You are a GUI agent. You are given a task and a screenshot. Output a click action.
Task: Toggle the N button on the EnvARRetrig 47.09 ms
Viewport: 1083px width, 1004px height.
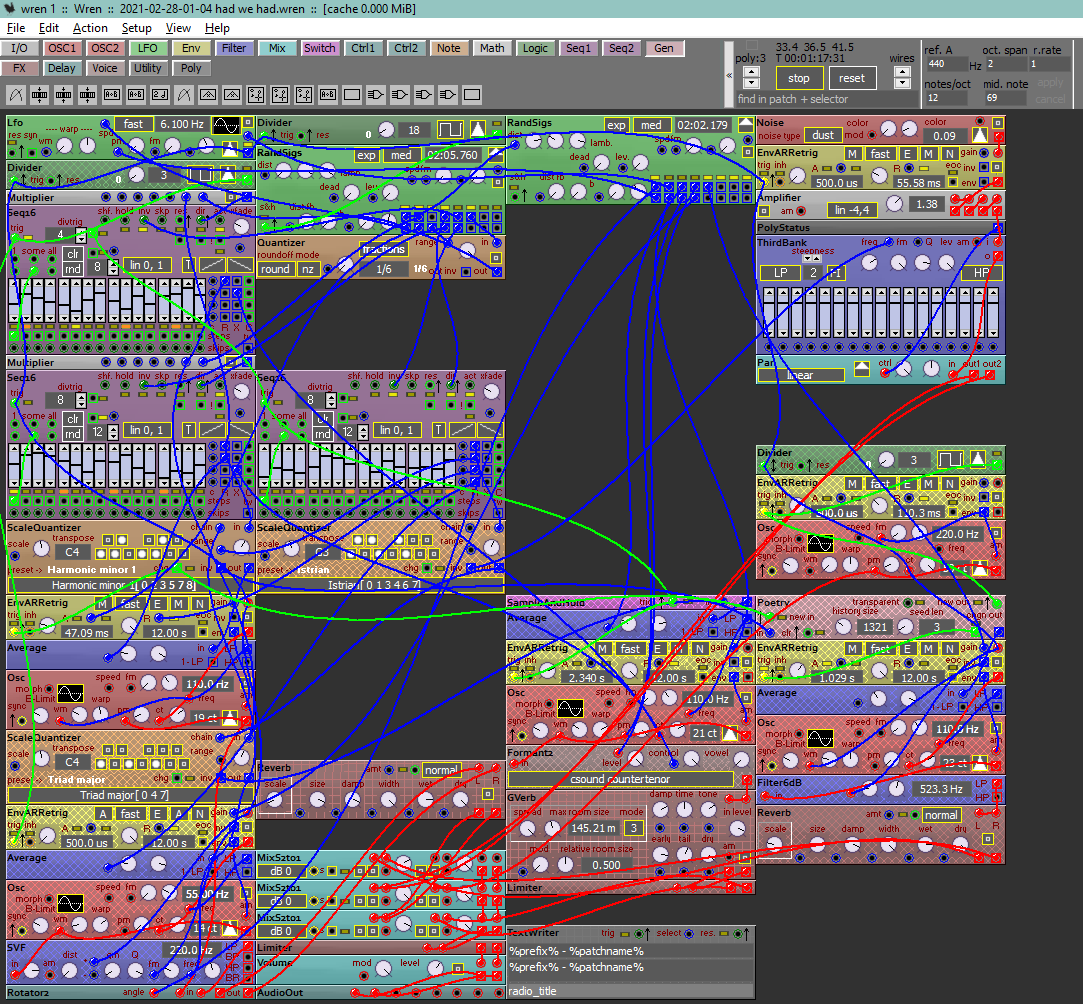(x=200, y=604)
